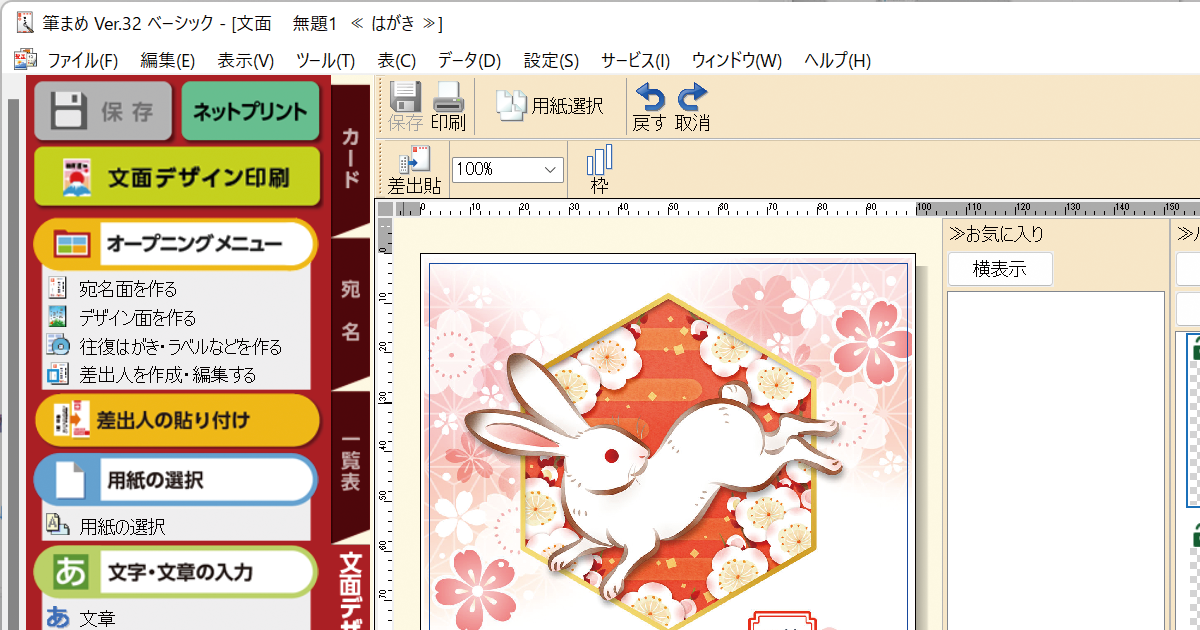Click the blank paper icon on 用紙の選択 header

(x=70, y=480)
